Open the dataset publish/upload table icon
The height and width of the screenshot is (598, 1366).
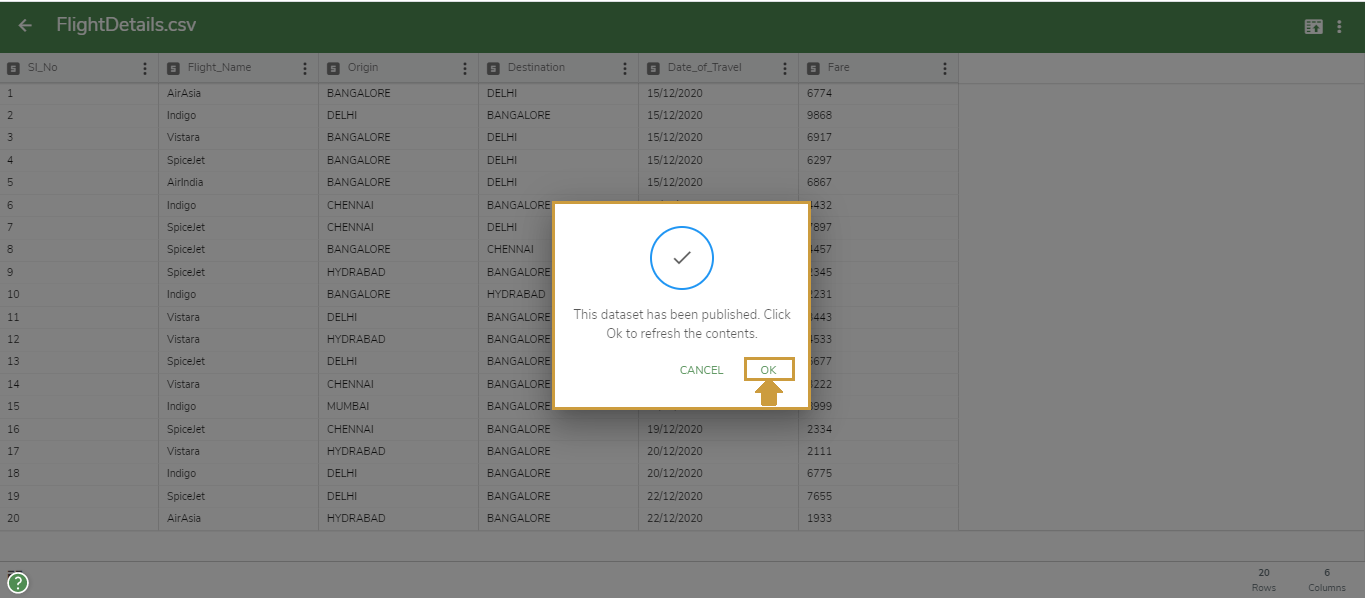pyautogui.click(x=1313, y=26)
